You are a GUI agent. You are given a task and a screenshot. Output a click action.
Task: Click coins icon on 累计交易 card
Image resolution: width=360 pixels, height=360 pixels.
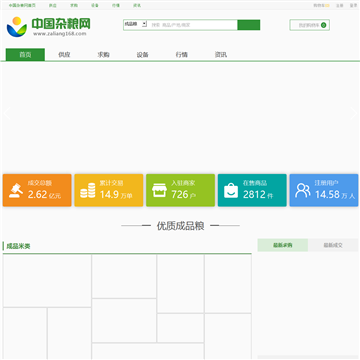[x=88, y=191]
